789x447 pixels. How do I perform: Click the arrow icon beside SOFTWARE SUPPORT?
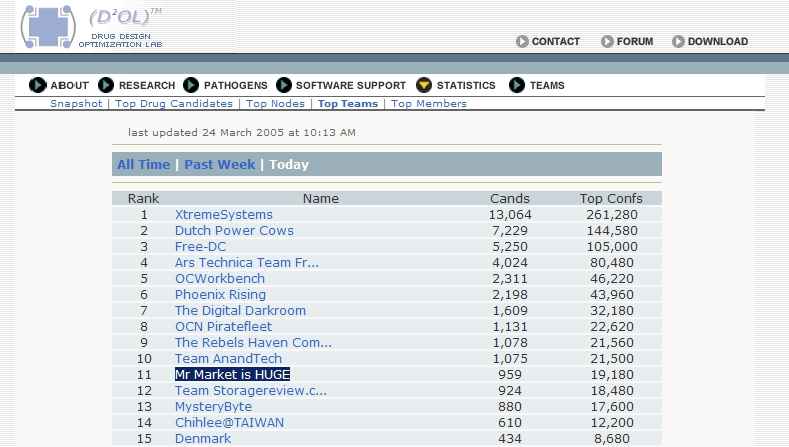284,85
